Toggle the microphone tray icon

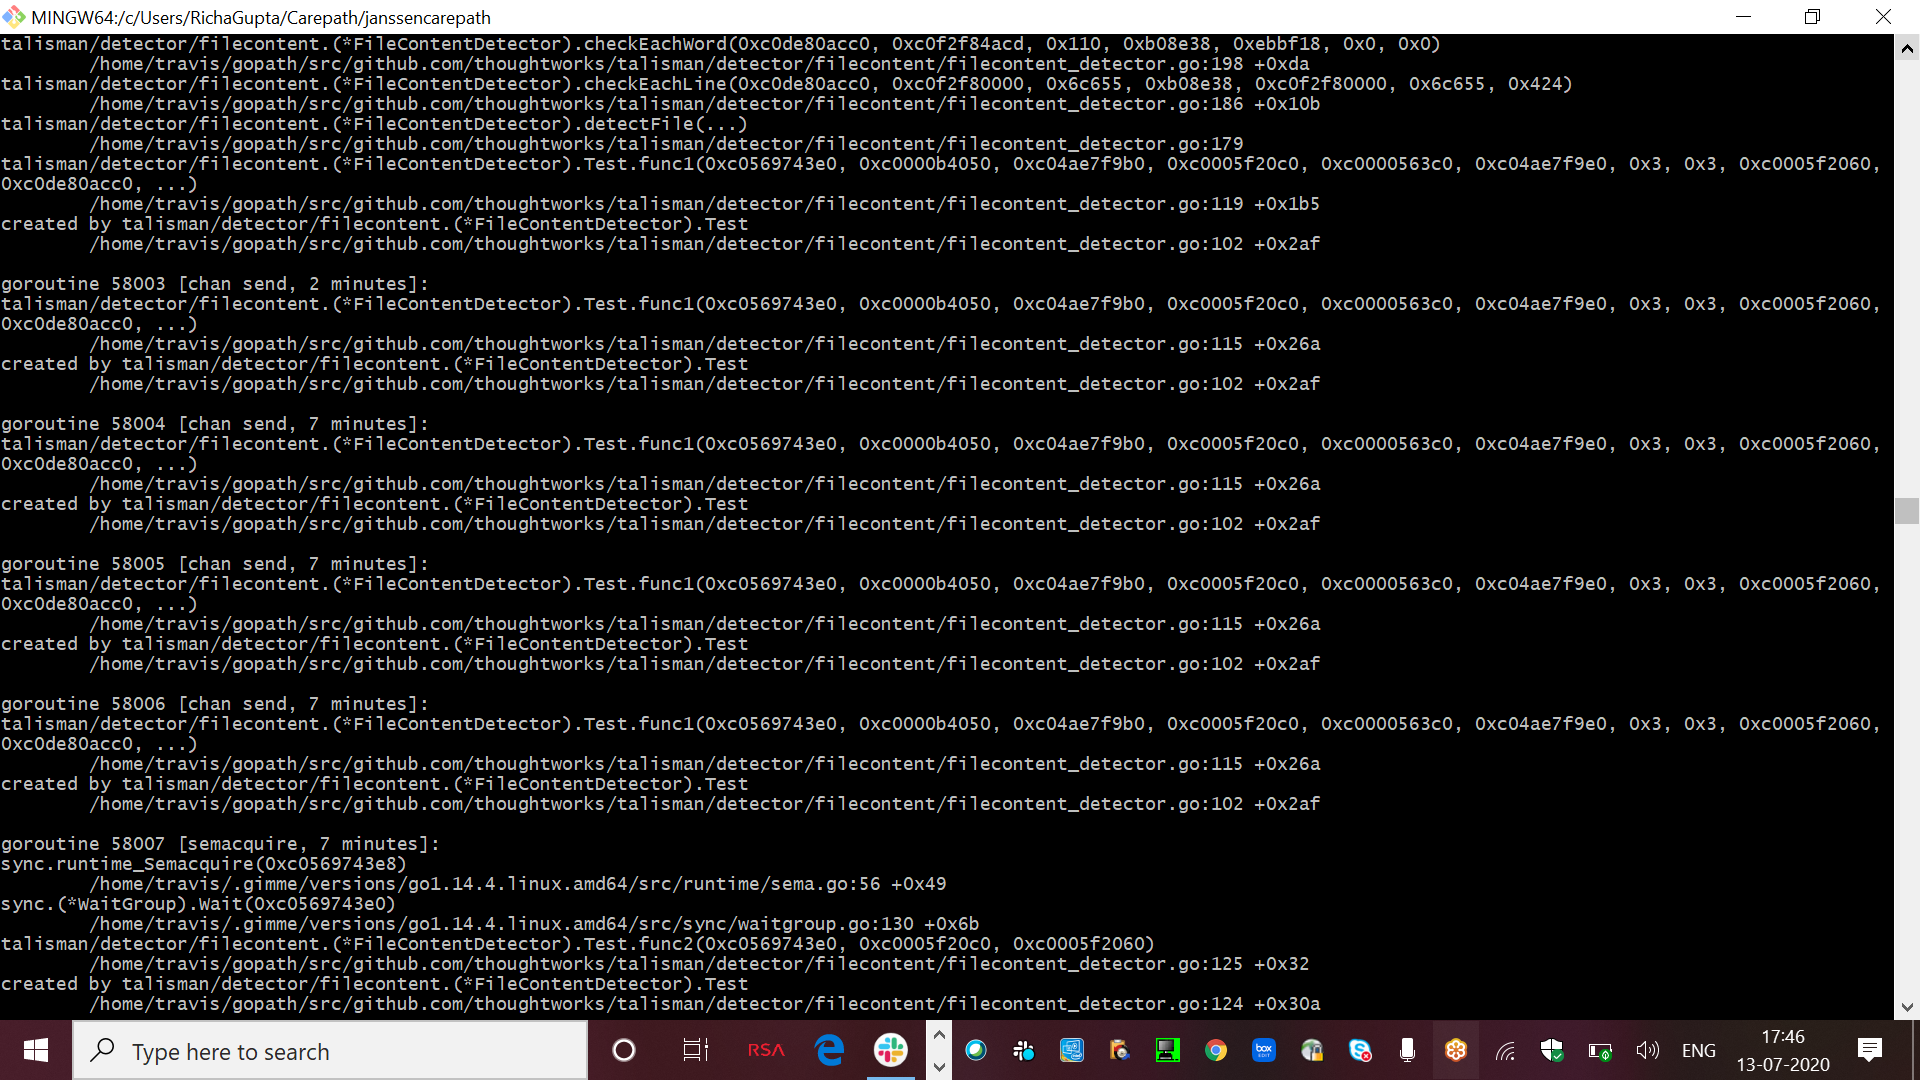[x=1407, y=1050]
